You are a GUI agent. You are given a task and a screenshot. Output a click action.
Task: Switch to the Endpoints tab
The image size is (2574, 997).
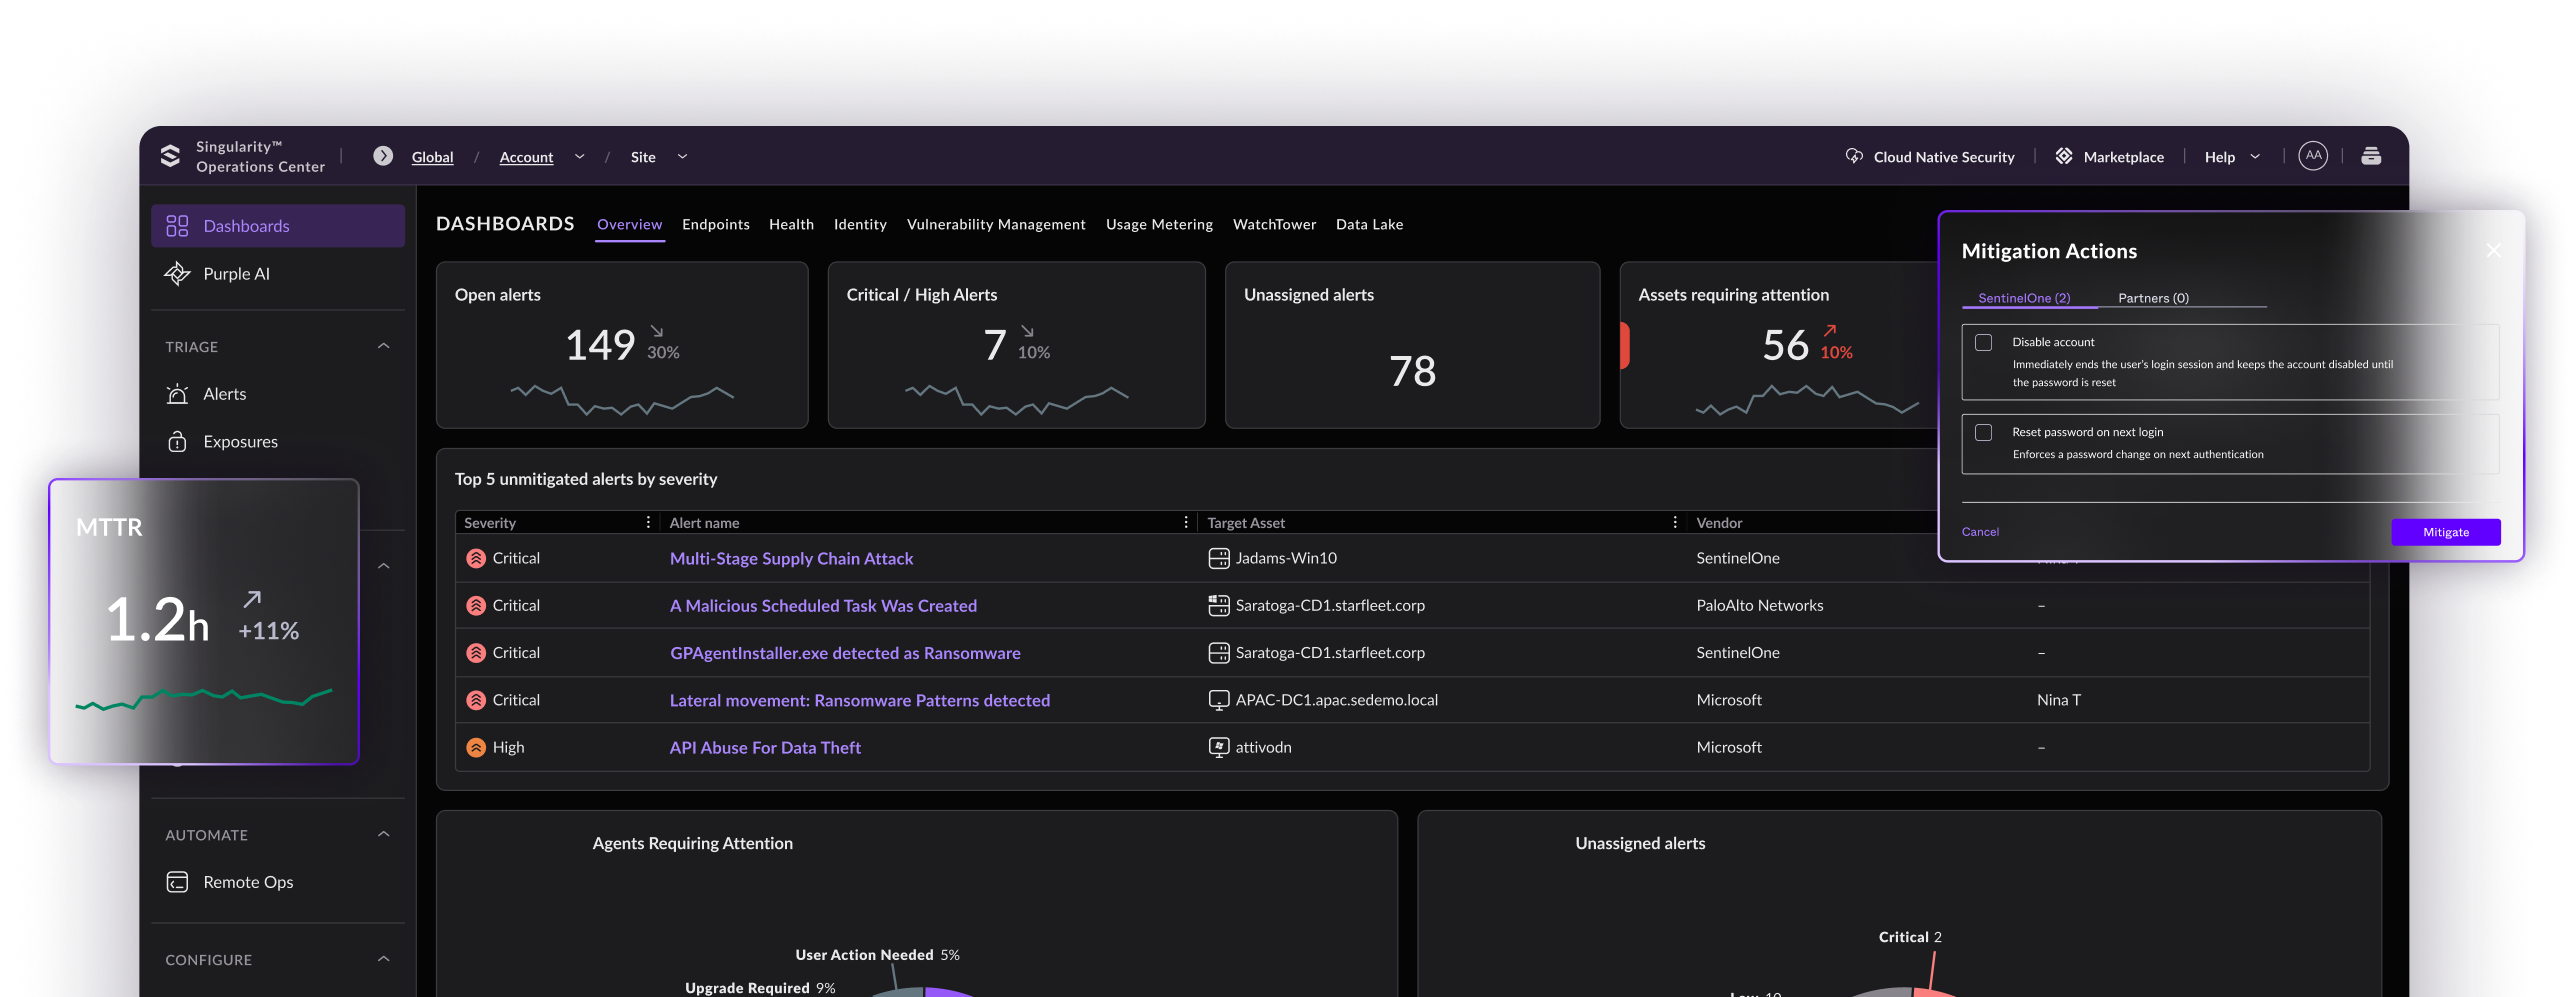click(x=715, y=225)
